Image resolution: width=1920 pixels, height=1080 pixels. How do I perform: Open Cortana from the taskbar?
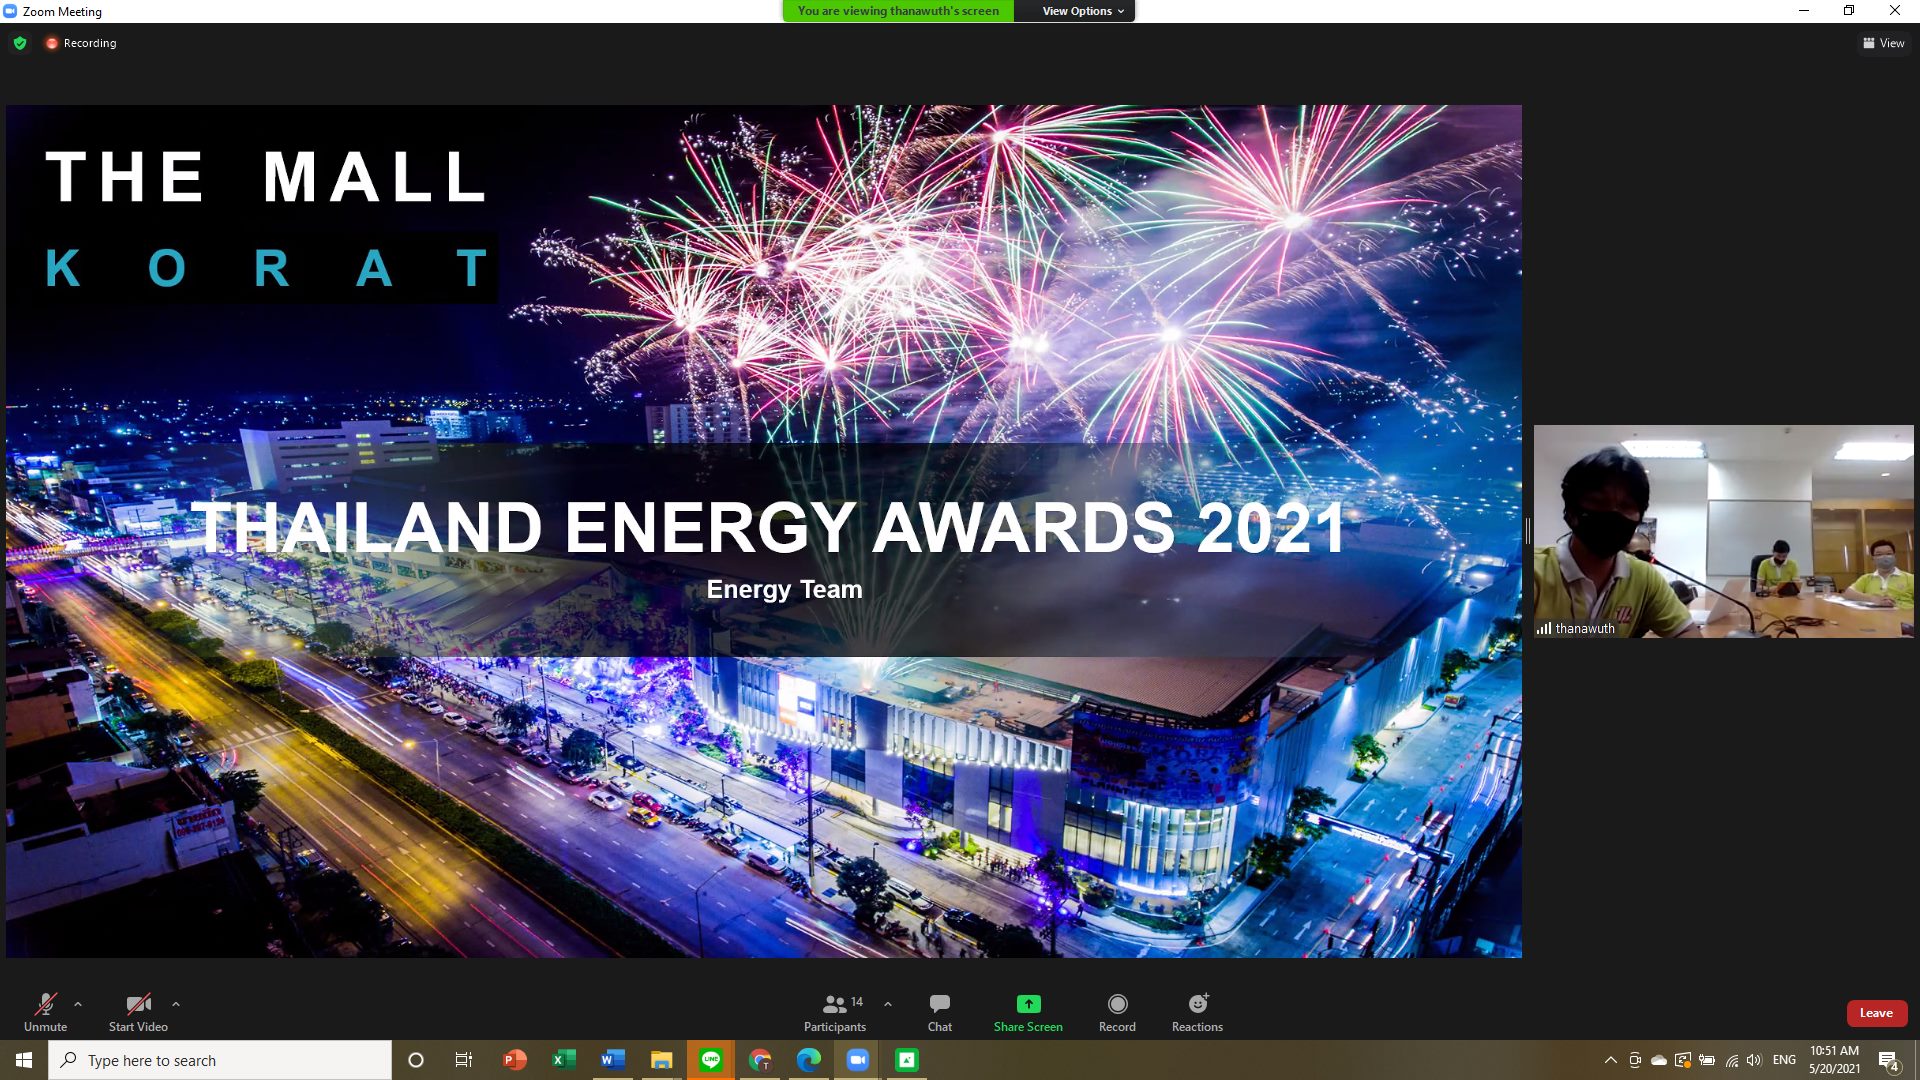416,1060
